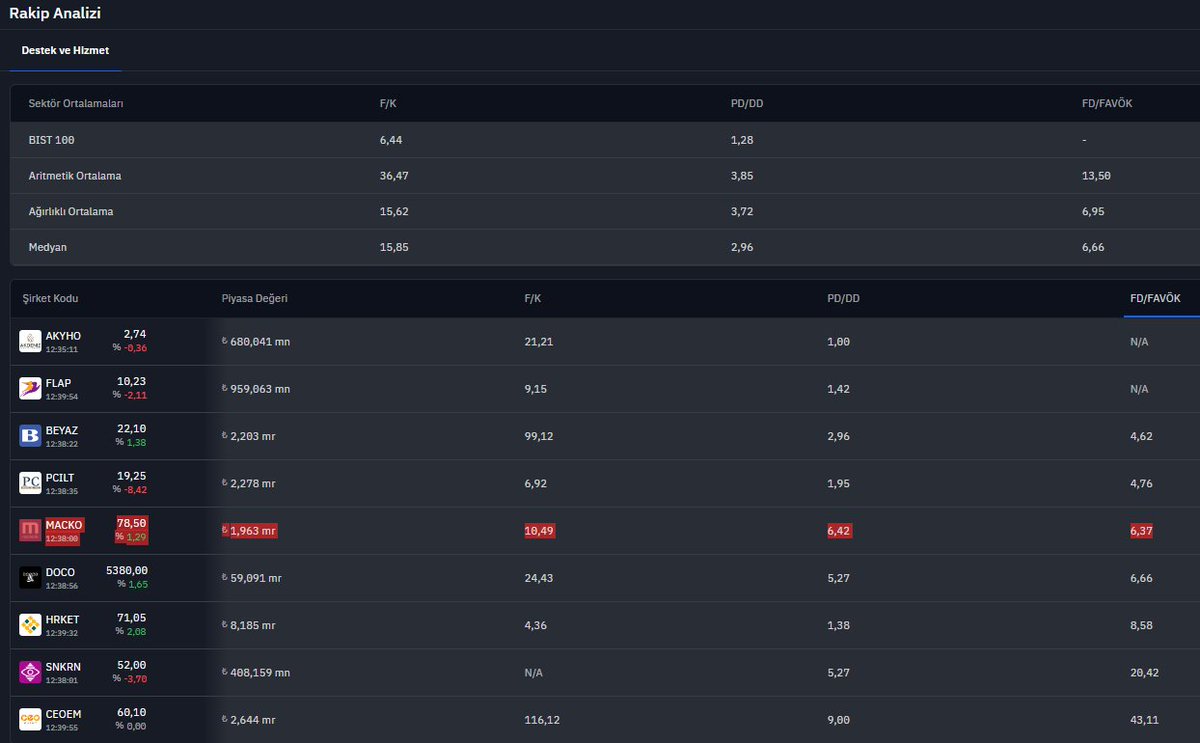
Task: Click DOCO market value 59,091 mr
Action: tap(251, 578)
